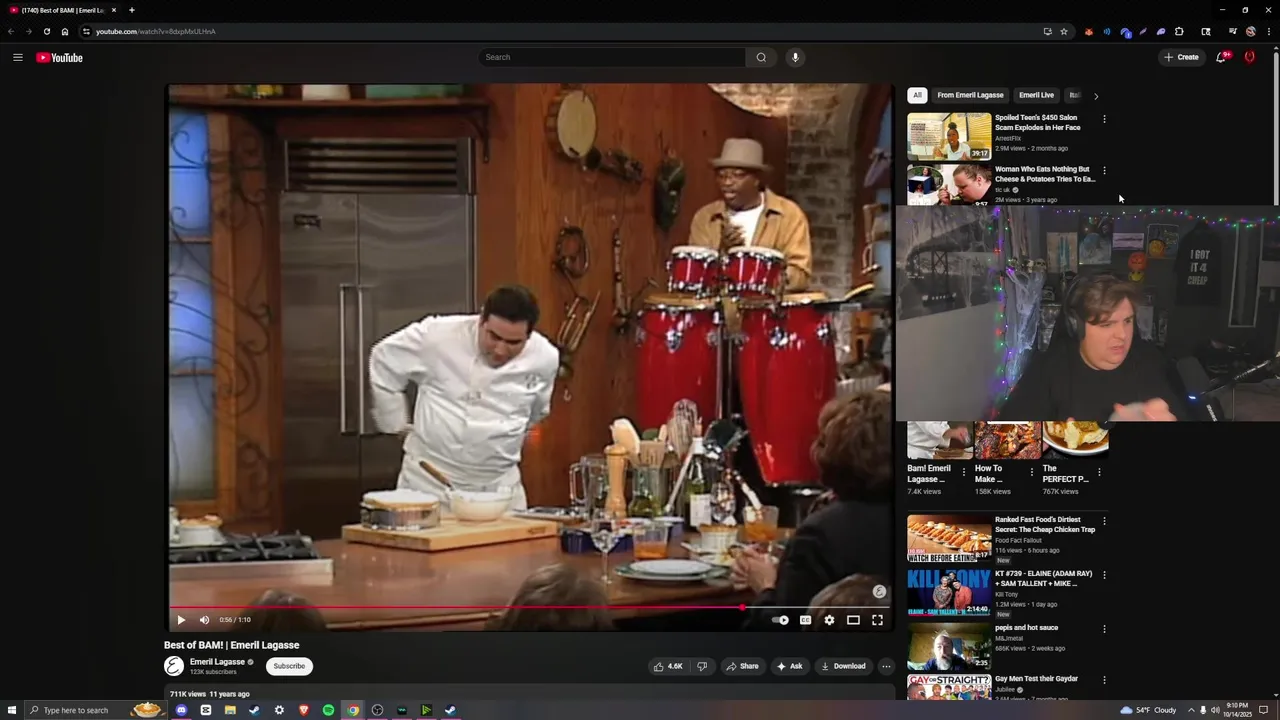This screenshot has width=1280, height=720.
Task: Select From Emeril Lagasse filter chip
Action: 970,95
